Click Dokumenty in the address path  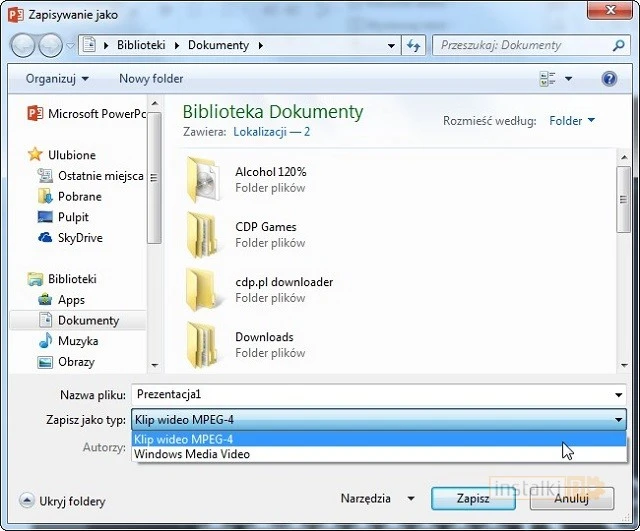click(218, 45)
